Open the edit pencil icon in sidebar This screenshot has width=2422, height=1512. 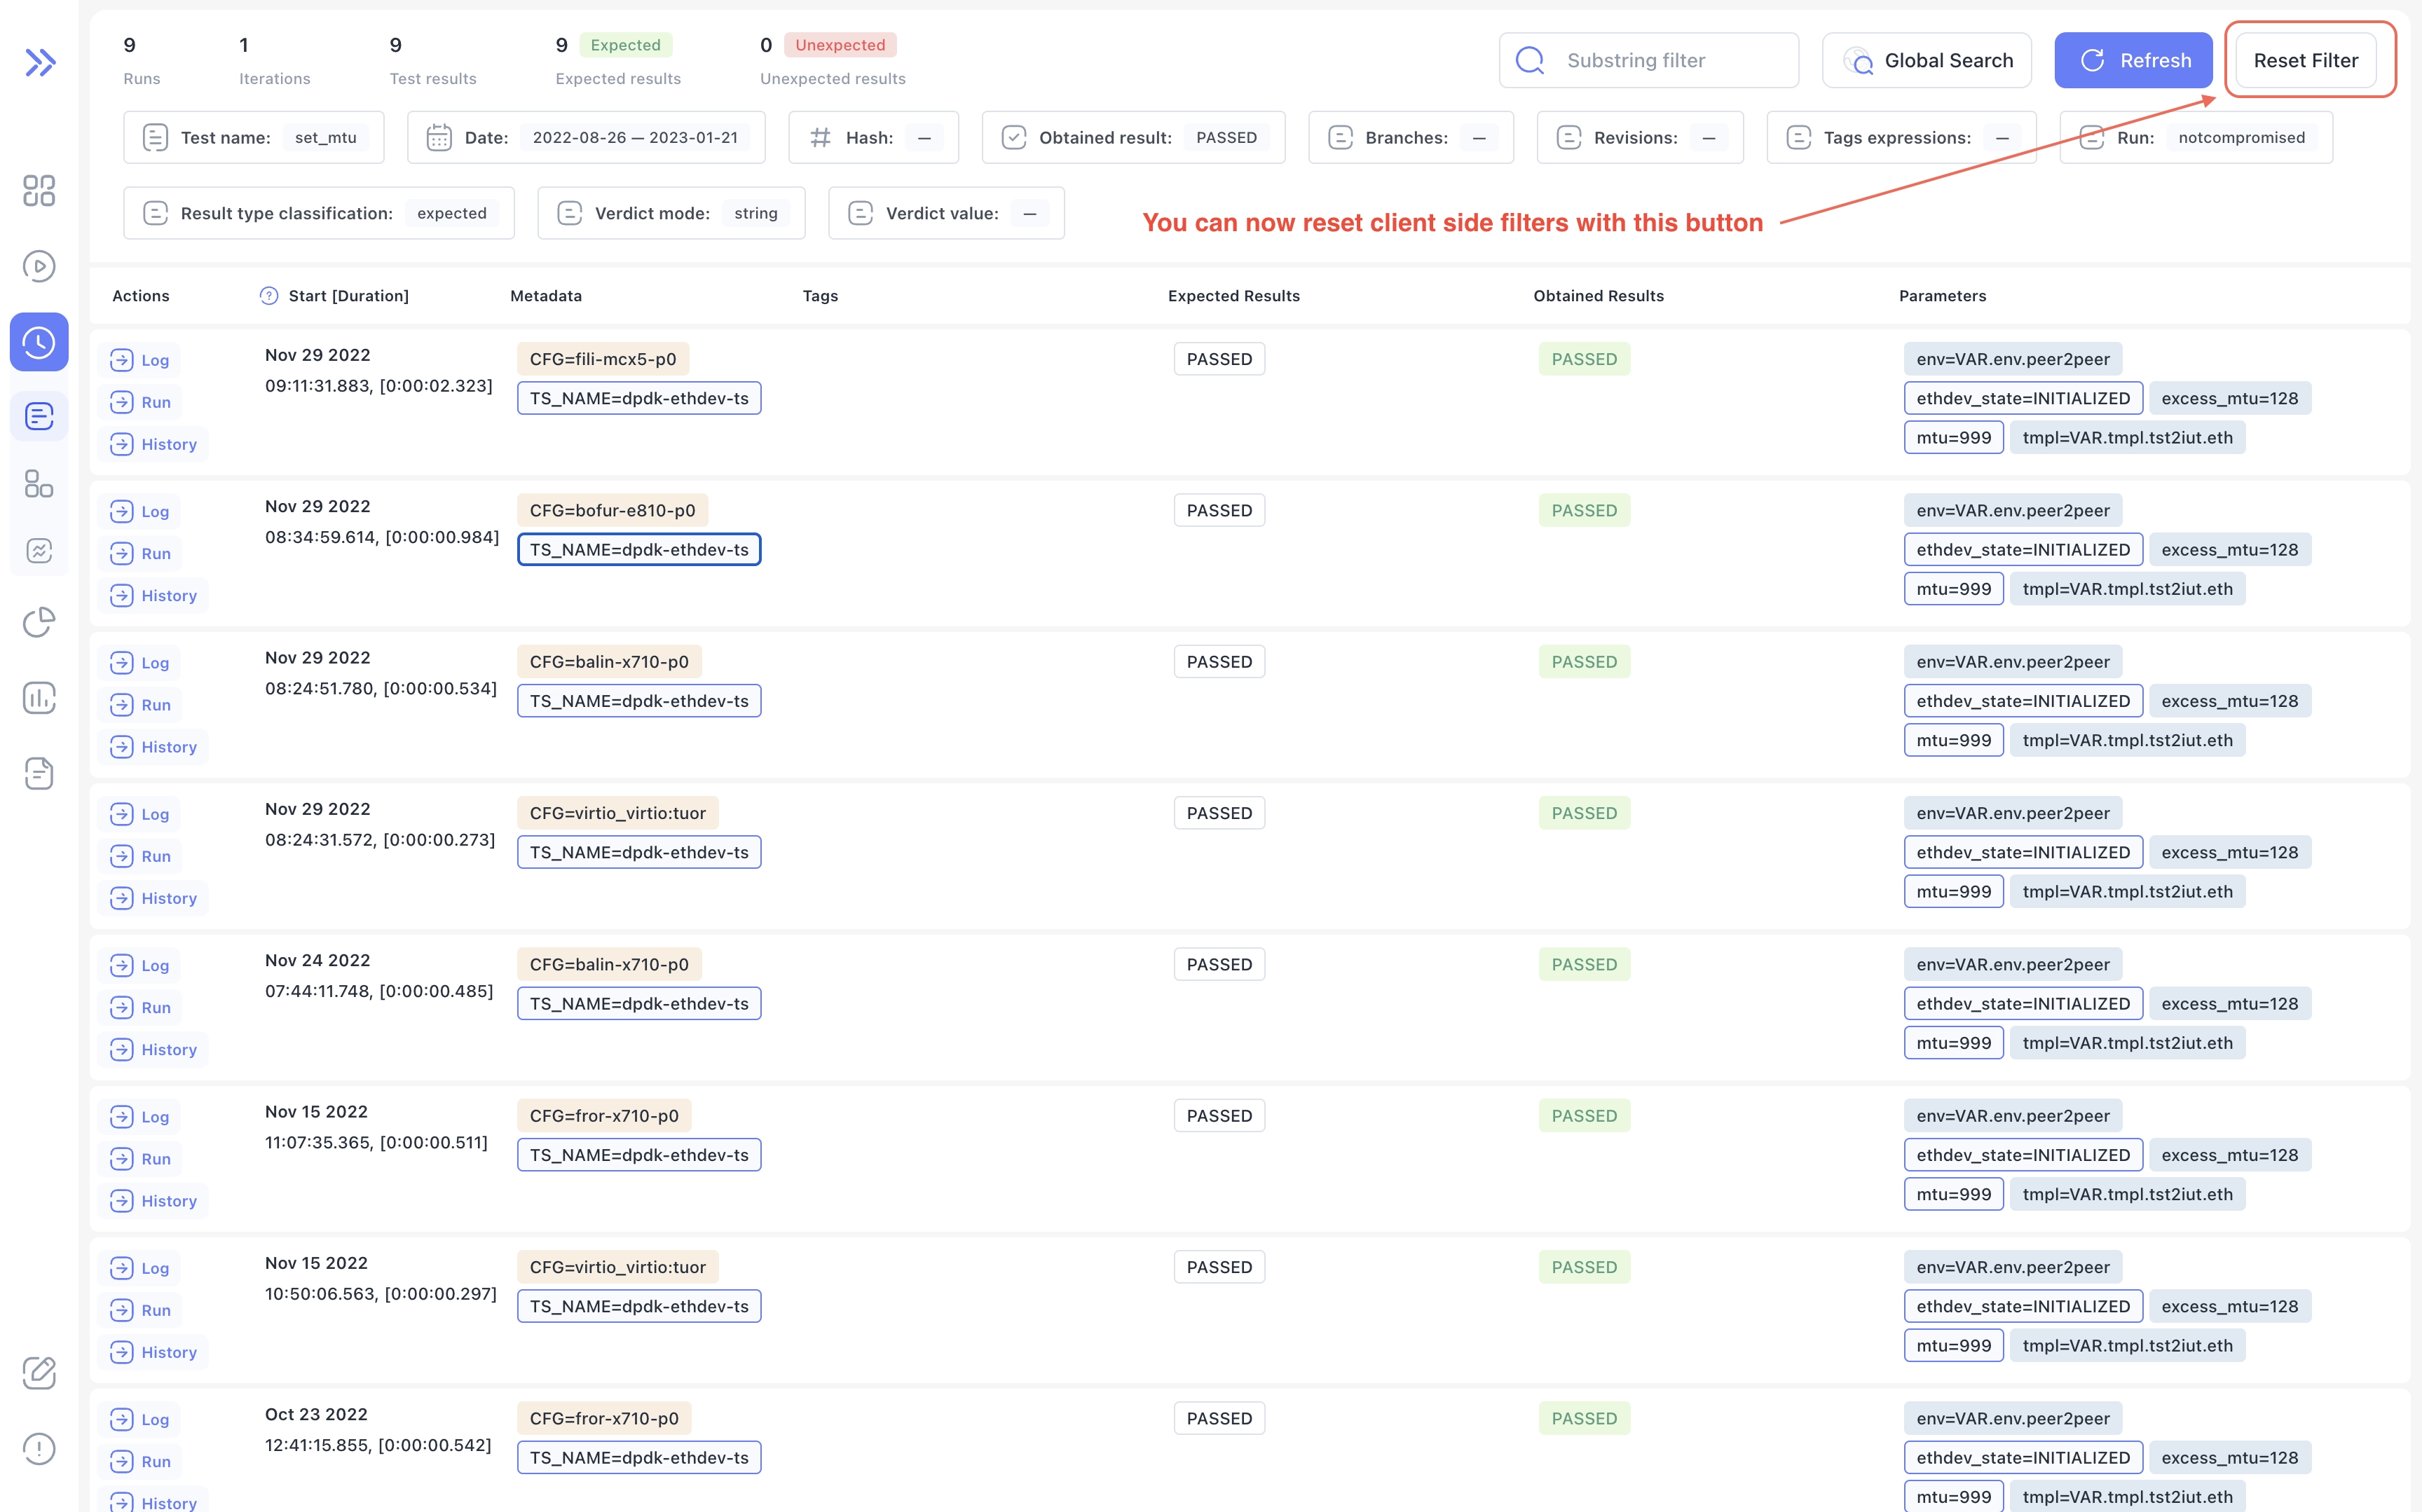click(39, 1372)
